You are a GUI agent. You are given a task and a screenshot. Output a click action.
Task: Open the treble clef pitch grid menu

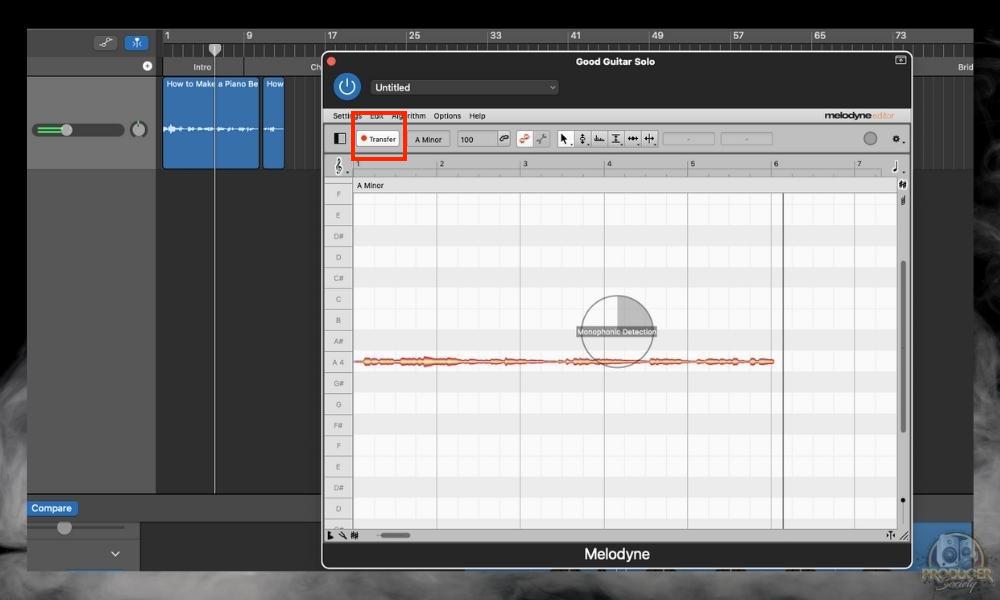[339, 166]
